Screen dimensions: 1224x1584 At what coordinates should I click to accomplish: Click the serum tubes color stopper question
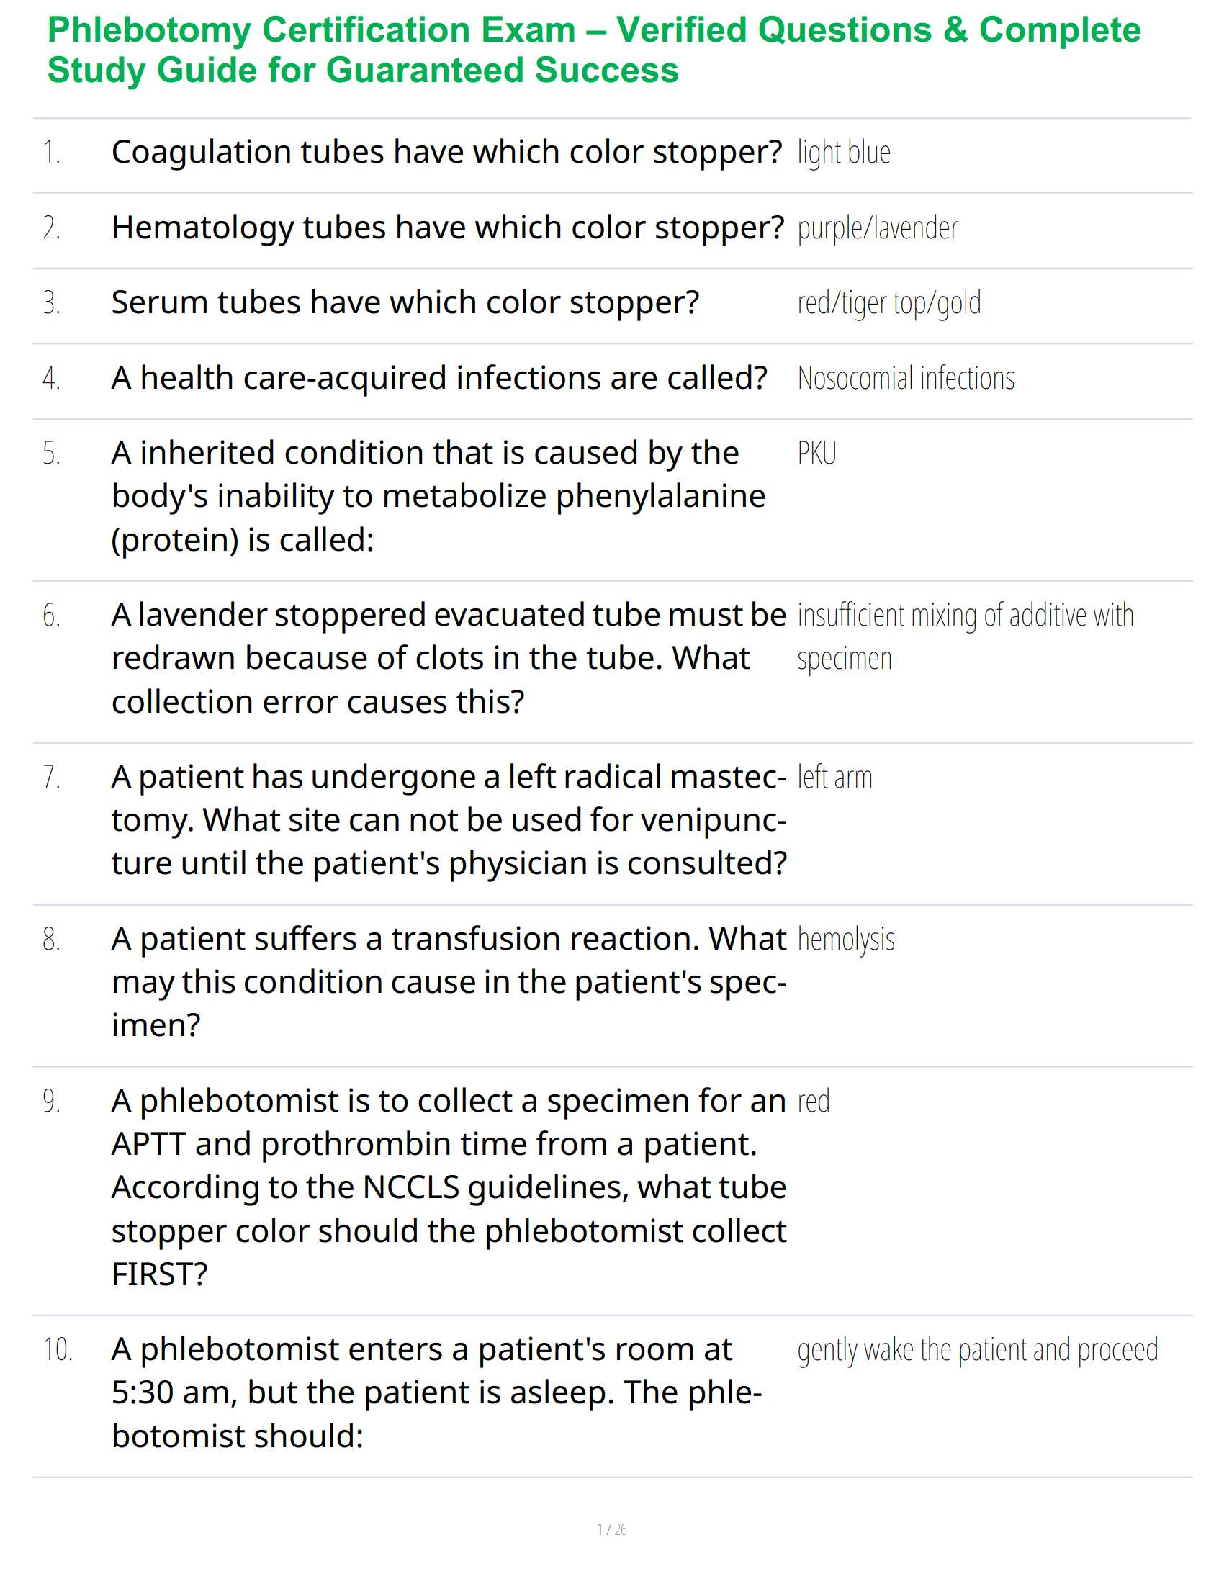405,302
